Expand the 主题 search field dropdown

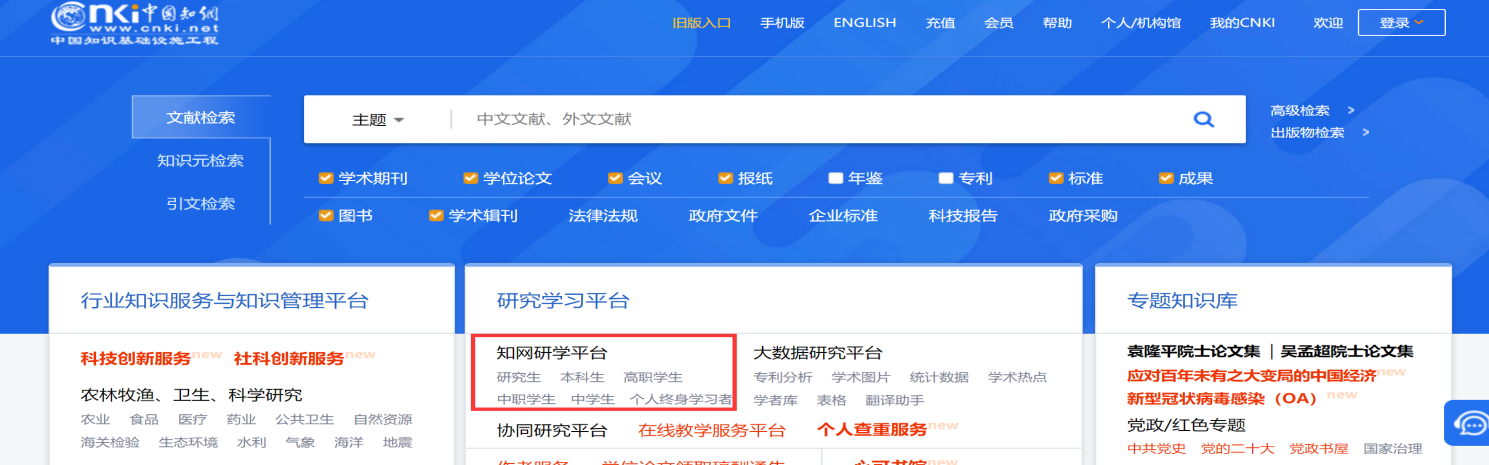[378, 120]
